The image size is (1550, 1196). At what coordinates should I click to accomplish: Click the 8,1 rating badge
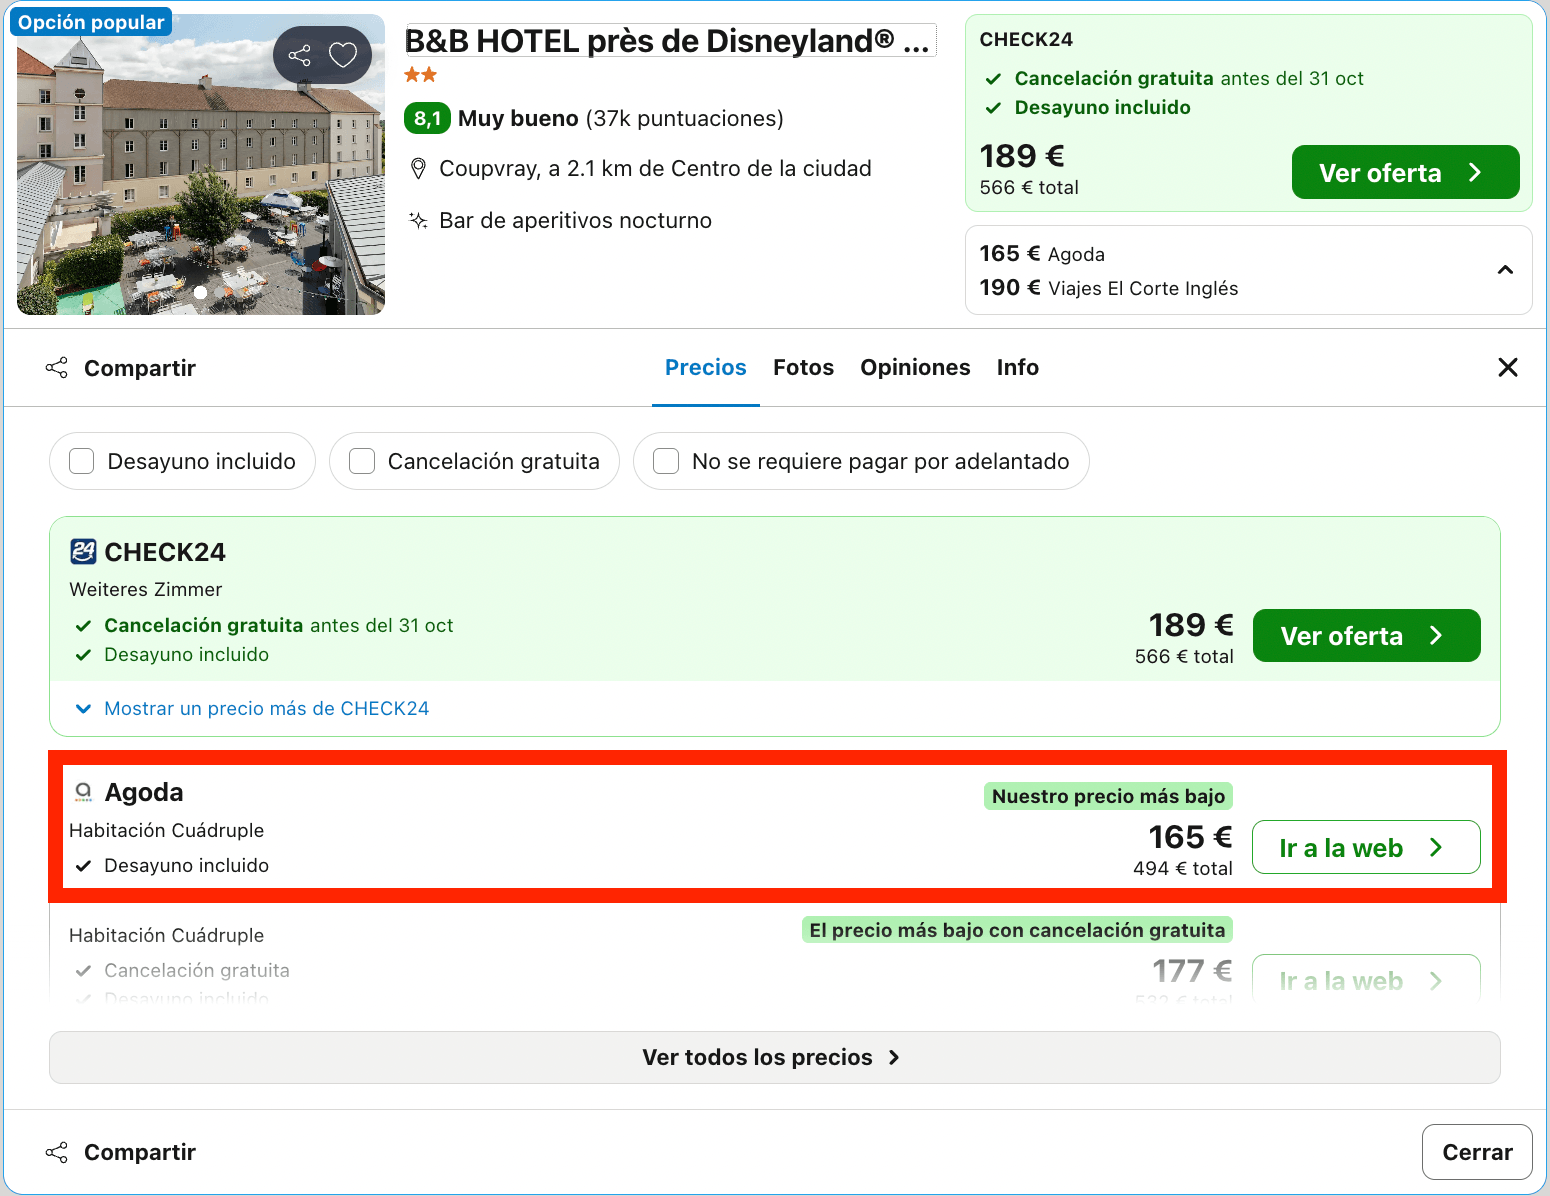428,119
